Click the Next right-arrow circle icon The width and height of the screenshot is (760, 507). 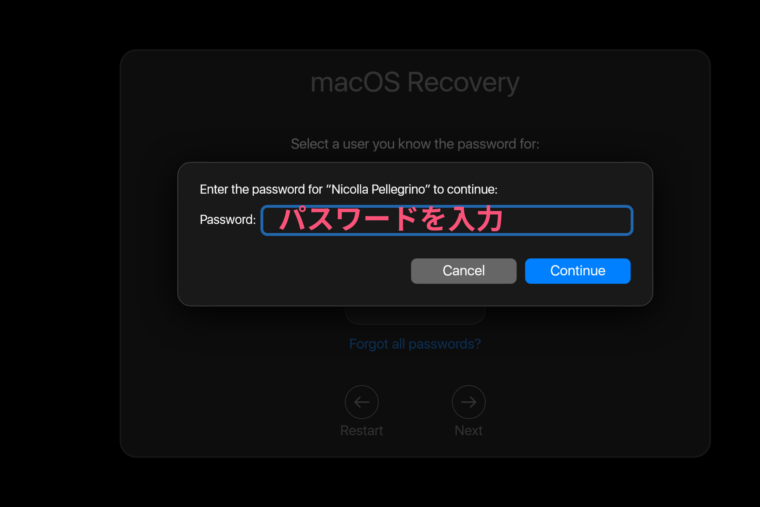468,402
